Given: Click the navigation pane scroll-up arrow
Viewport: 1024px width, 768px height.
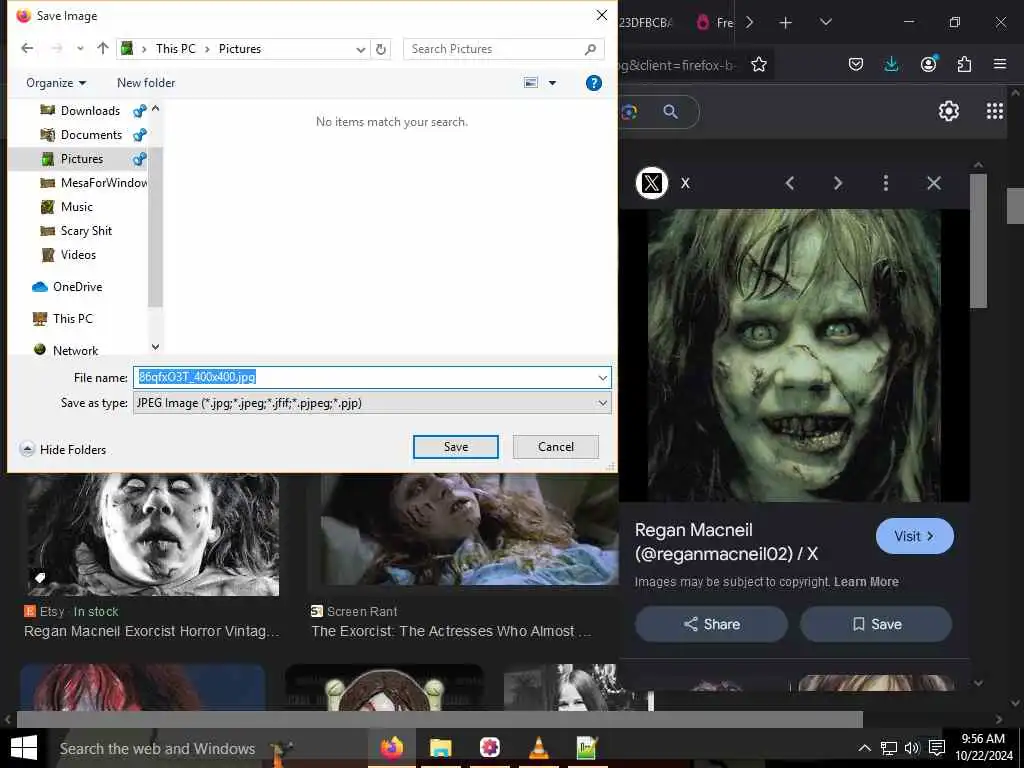Looking at the screenshot, I should coord(155,108).
